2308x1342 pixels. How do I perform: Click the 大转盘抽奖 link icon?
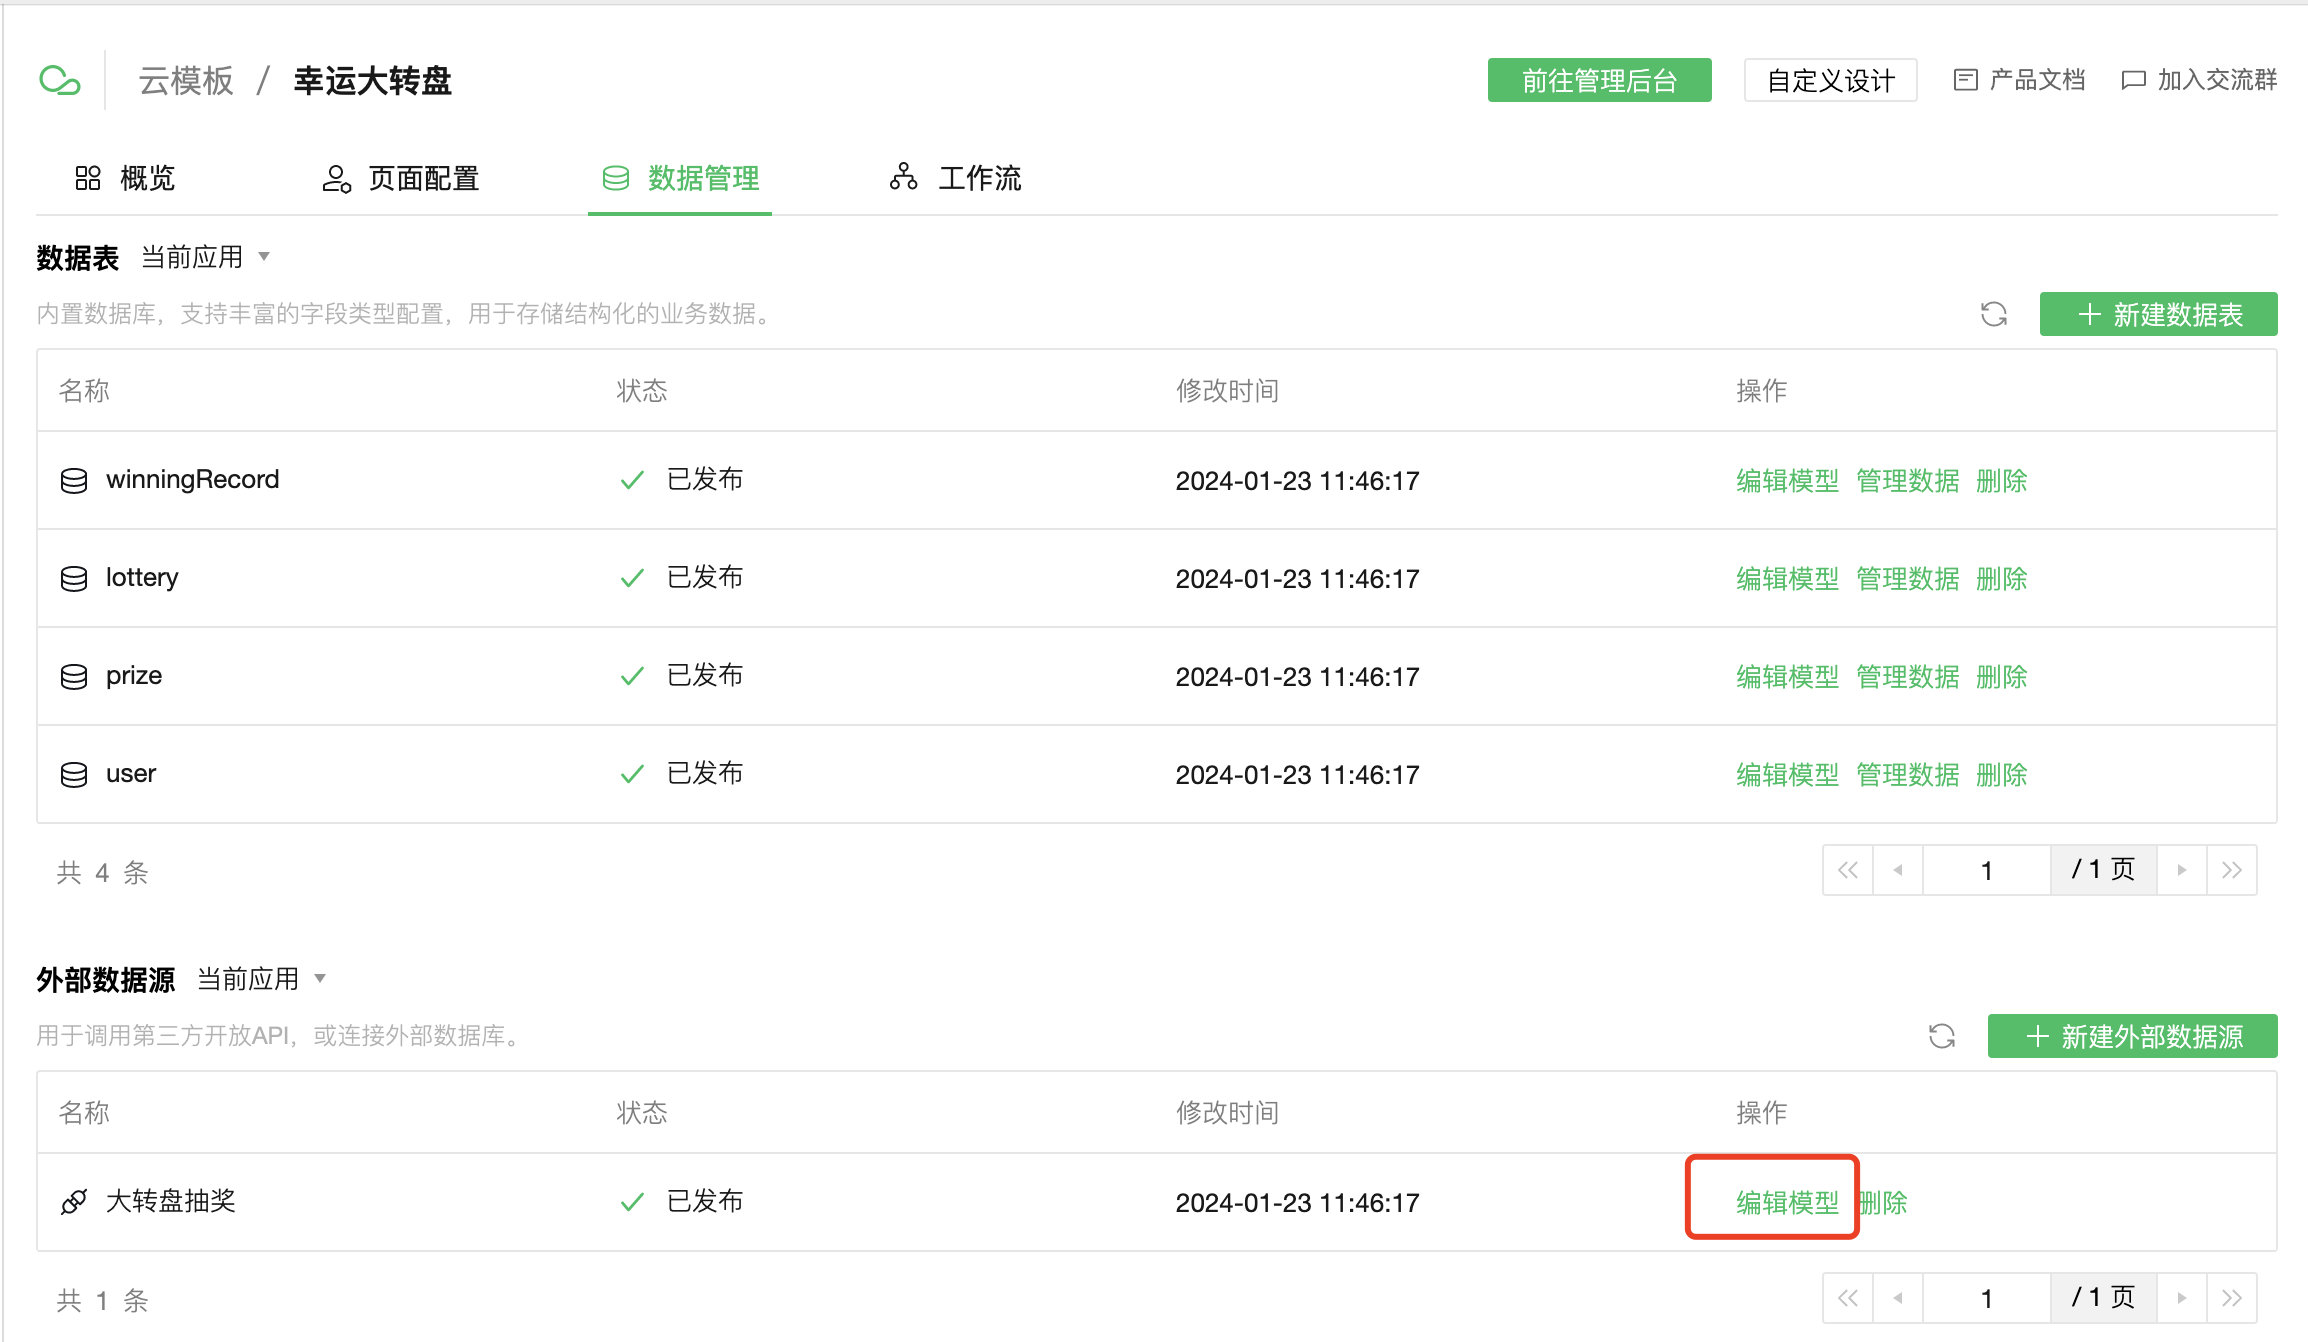click(74, 1202)
